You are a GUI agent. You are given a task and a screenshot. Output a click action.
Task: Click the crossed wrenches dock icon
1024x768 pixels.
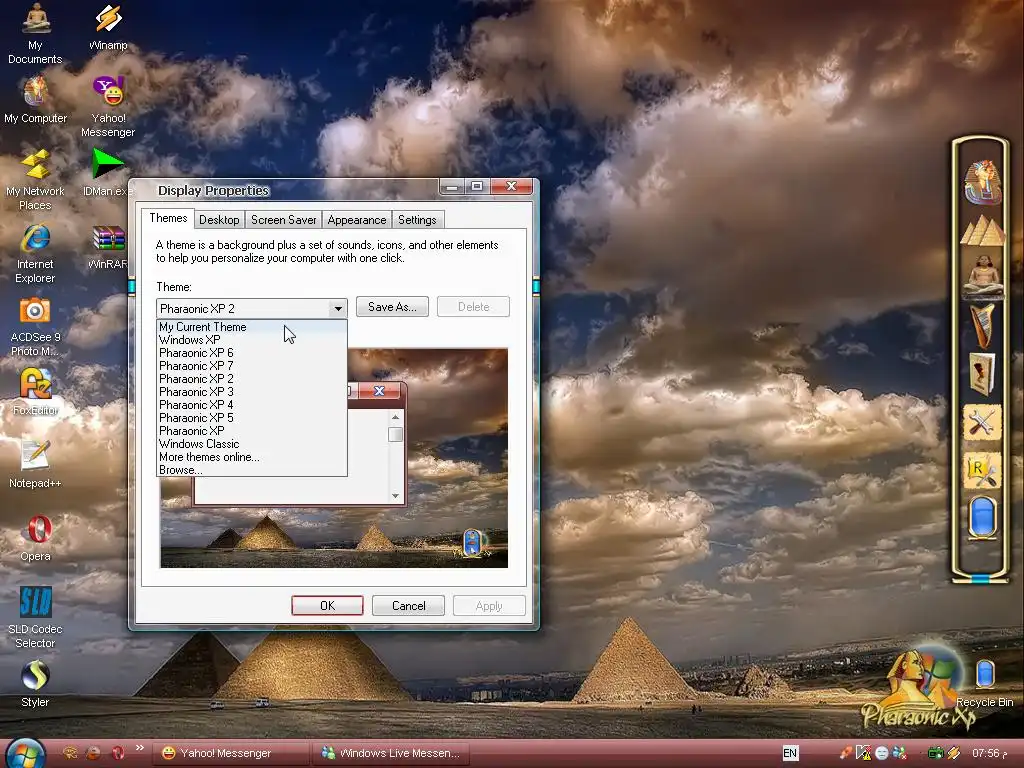point(982,423)
